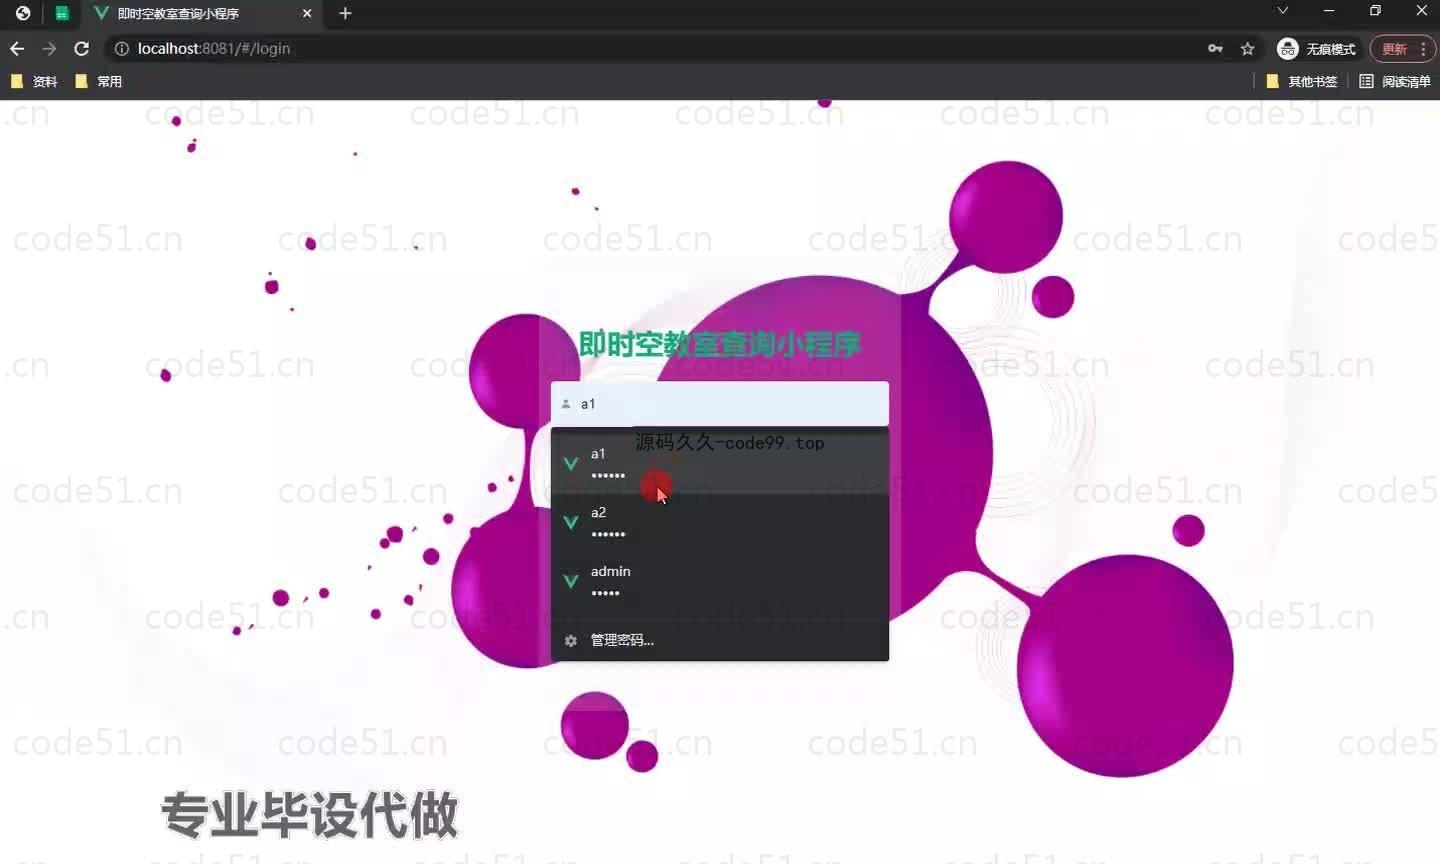Click the username field containing a1
This screenshot has height=864, width=1440.
coord(720,404)
